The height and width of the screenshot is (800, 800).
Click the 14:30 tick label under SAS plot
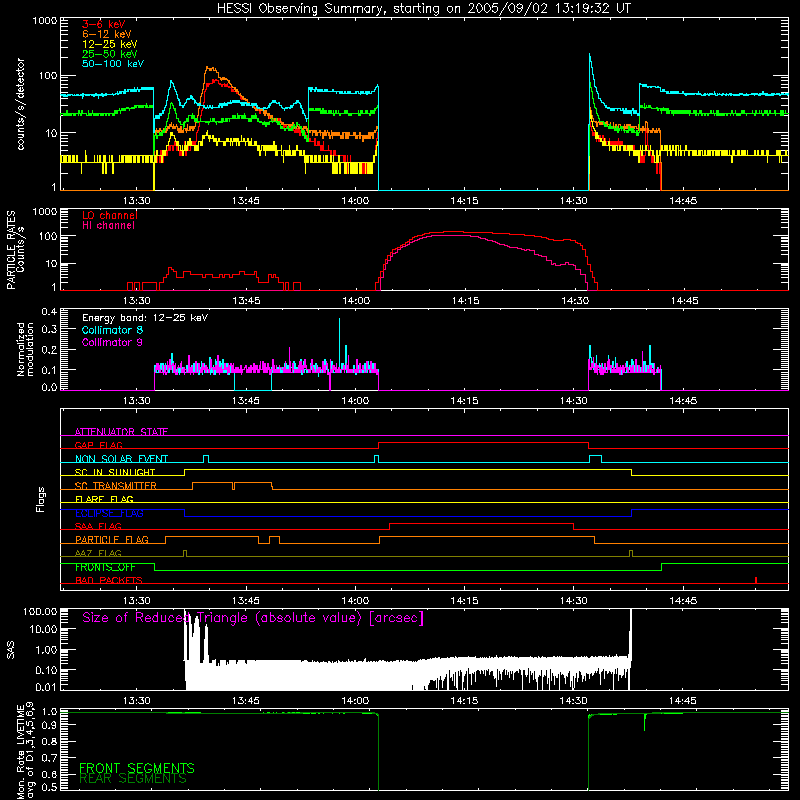pos(573,701)
